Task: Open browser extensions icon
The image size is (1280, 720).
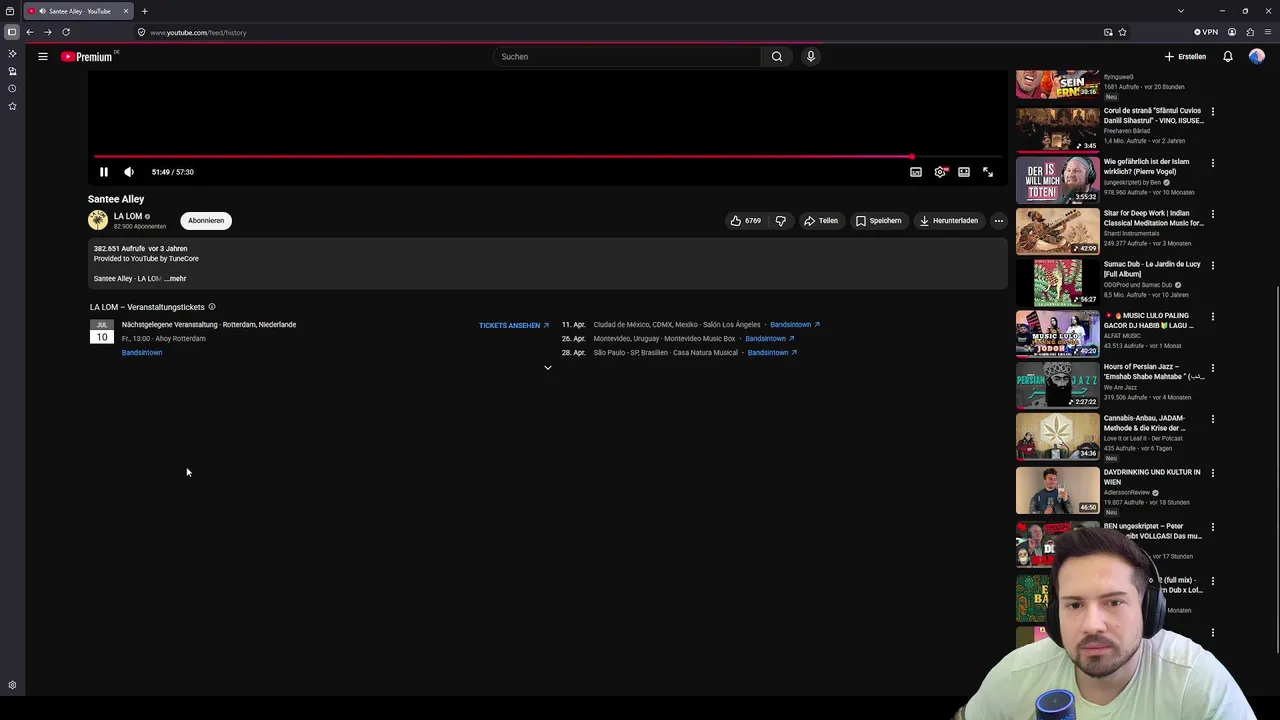Action: pos(1250,32)
